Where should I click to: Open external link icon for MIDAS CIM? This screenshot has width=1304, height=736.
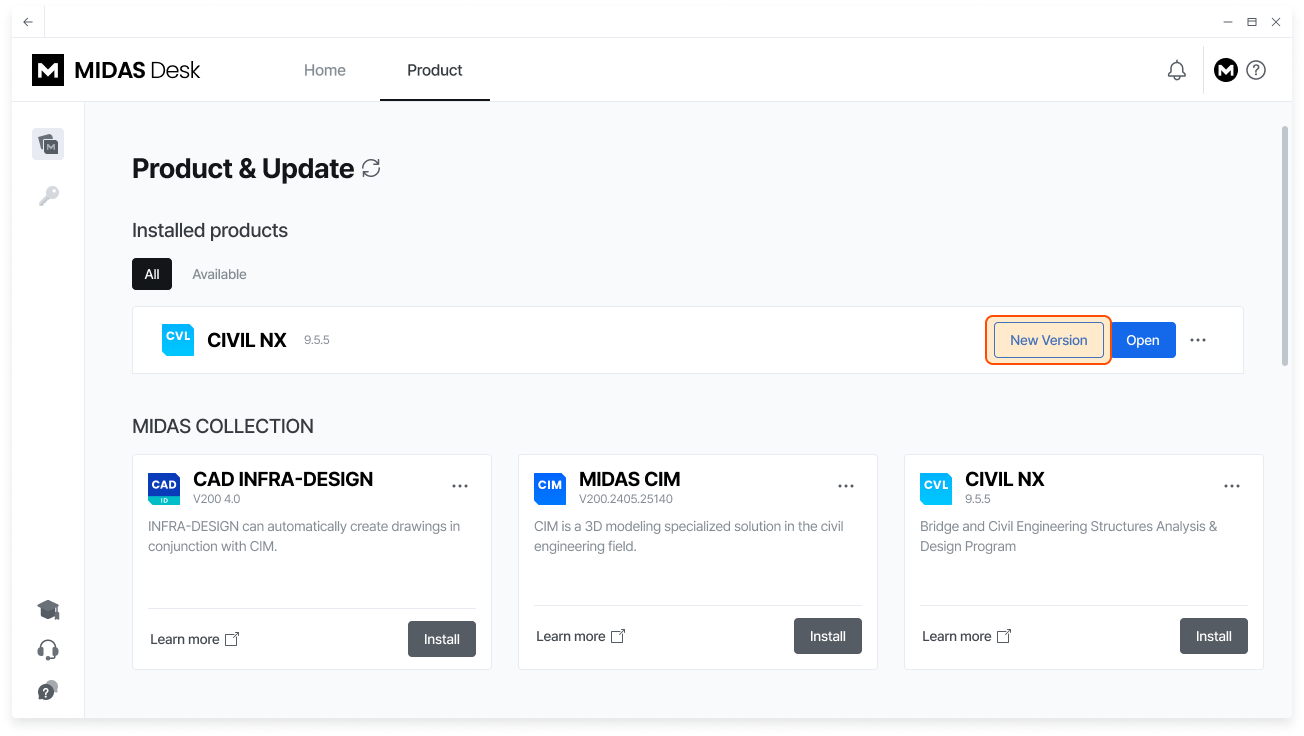tap(618, 636)
